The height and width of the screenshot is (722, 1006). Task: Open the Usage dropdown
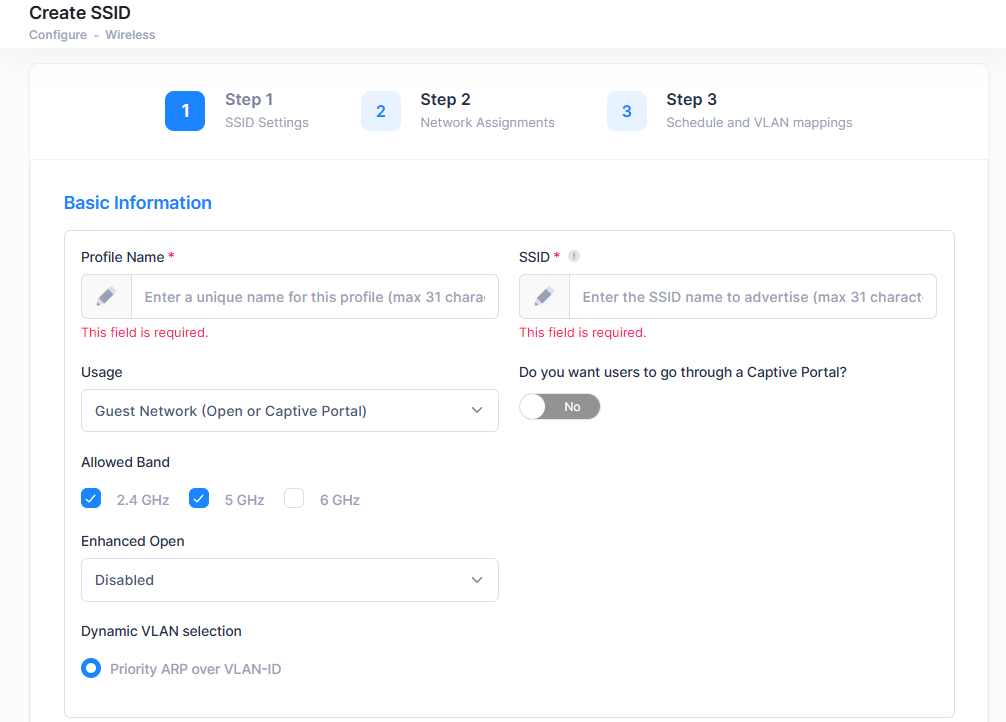[x=289, y=411]
